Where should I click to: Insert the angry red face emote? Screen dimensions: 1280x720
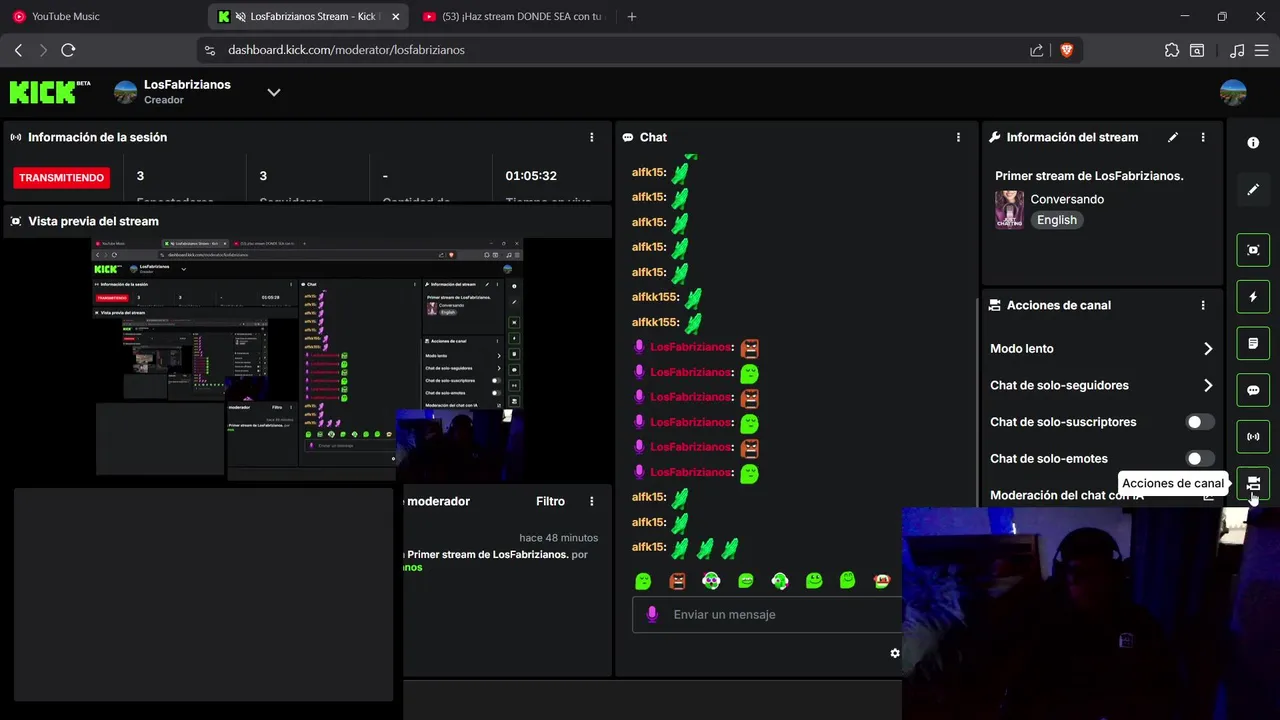pyautogui.click(x=677, y=580)
